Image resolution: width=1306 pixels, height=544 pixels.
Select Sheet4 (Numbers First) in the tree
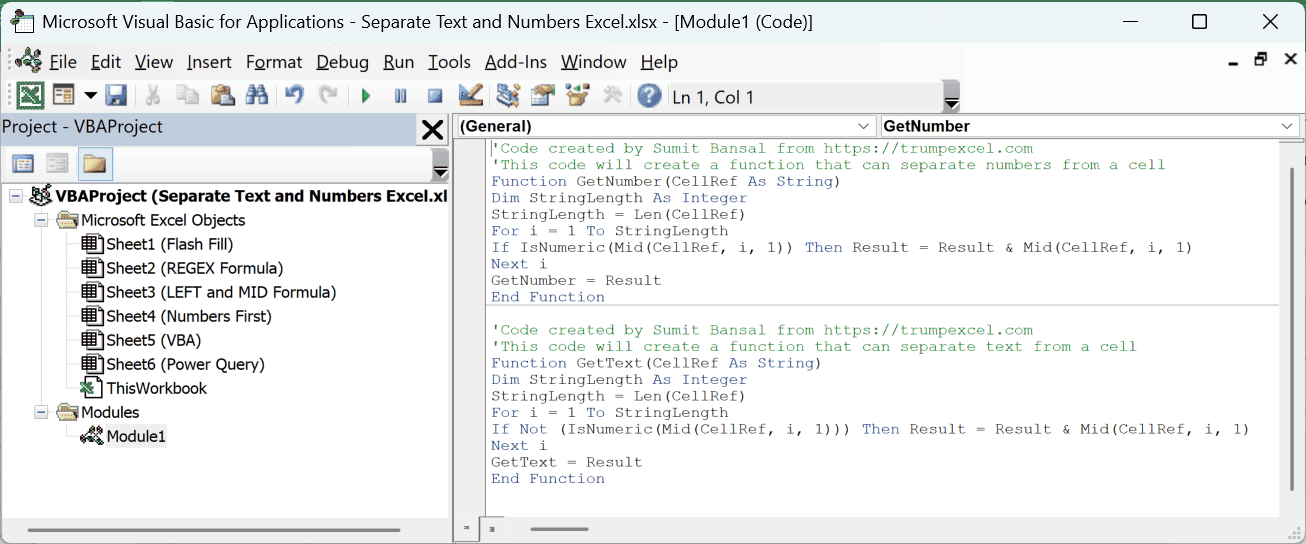point(189,316)
